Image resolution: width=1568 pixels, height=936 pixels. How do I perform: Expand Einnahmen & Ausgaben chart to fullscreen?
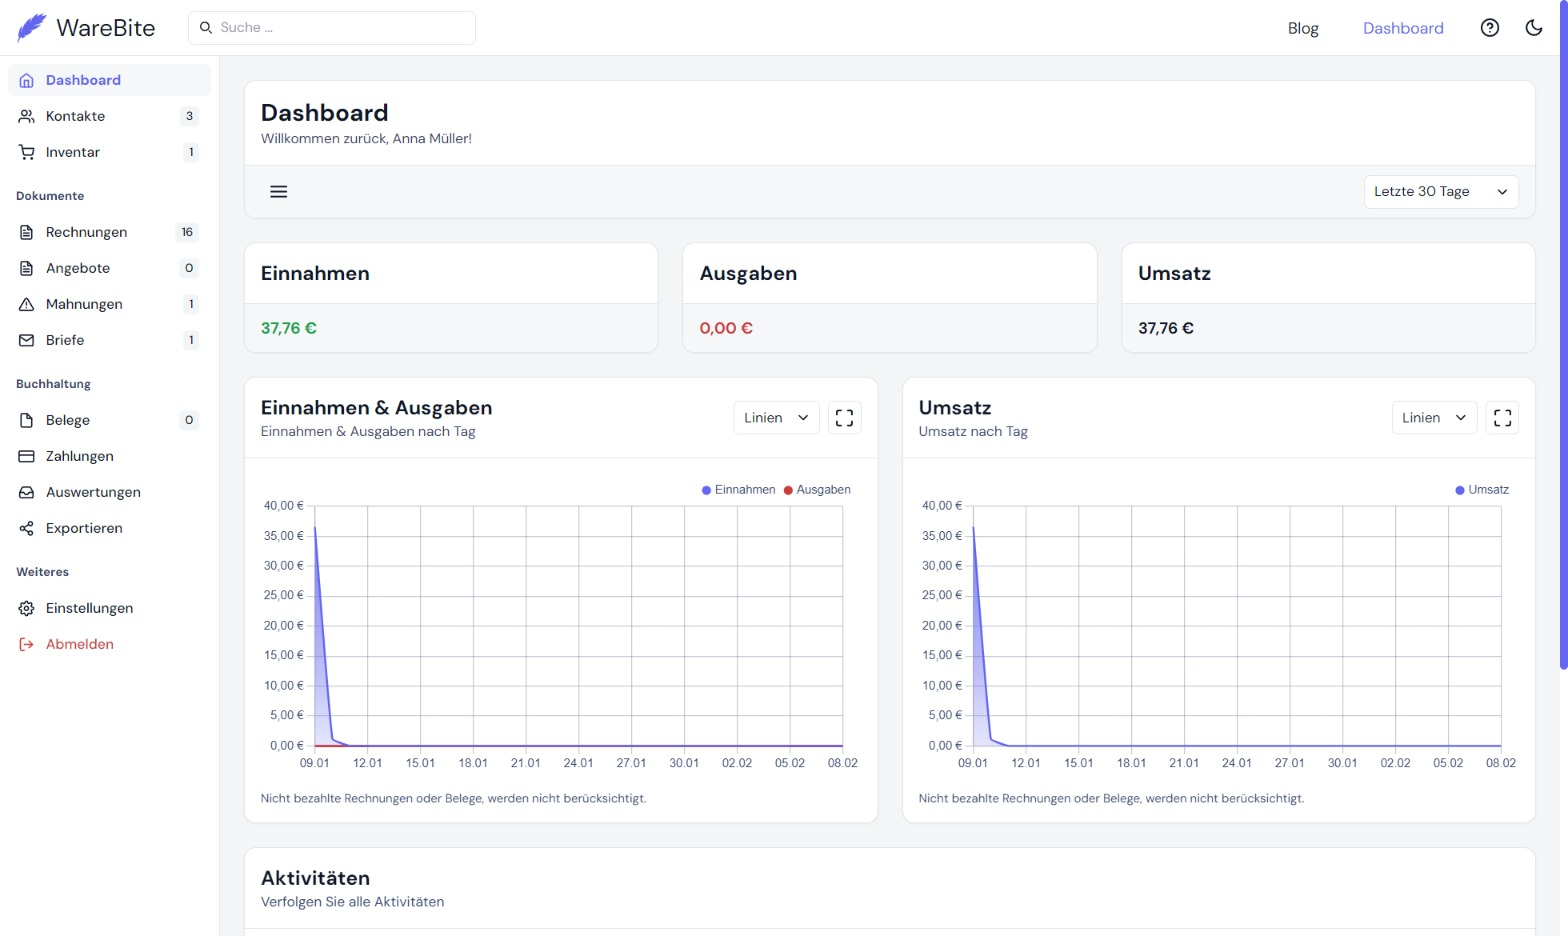[845, 418]
